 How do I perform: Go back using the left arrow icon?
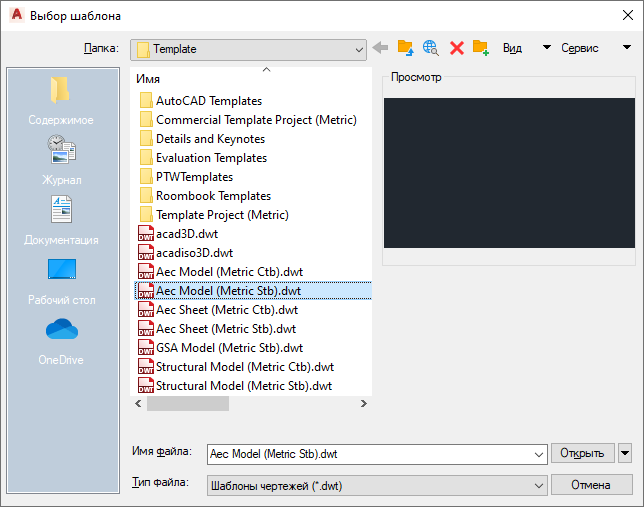380,48
